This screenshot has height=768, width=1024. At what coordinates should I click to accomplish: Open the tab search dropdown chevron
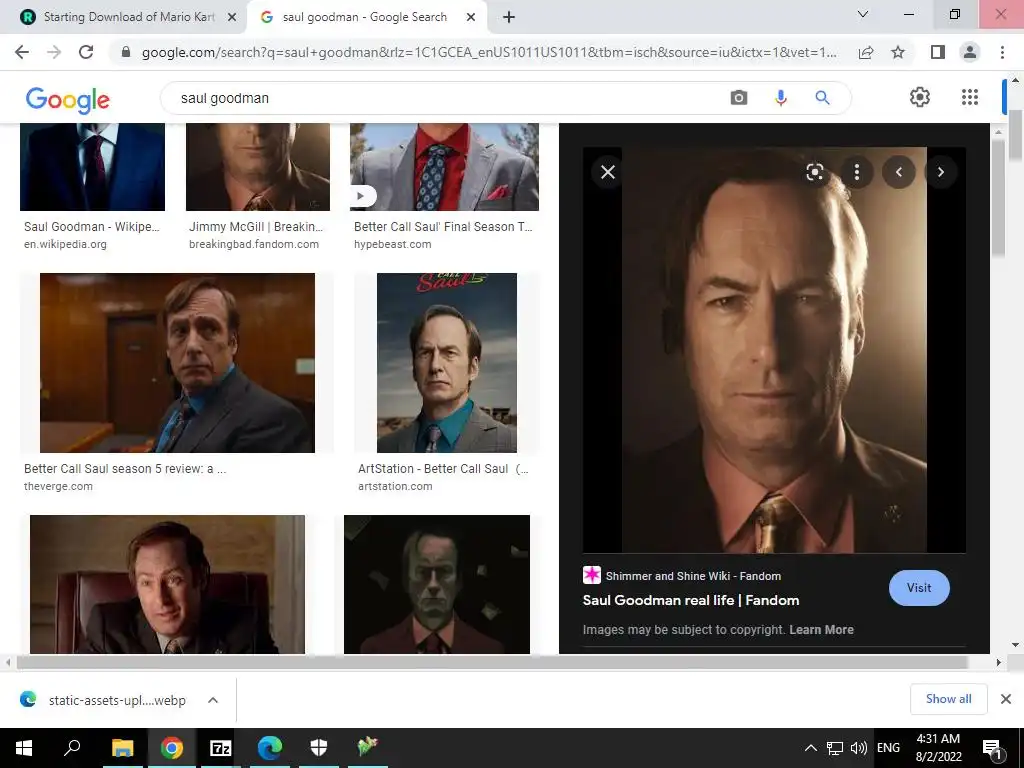(x=863, y=14)
